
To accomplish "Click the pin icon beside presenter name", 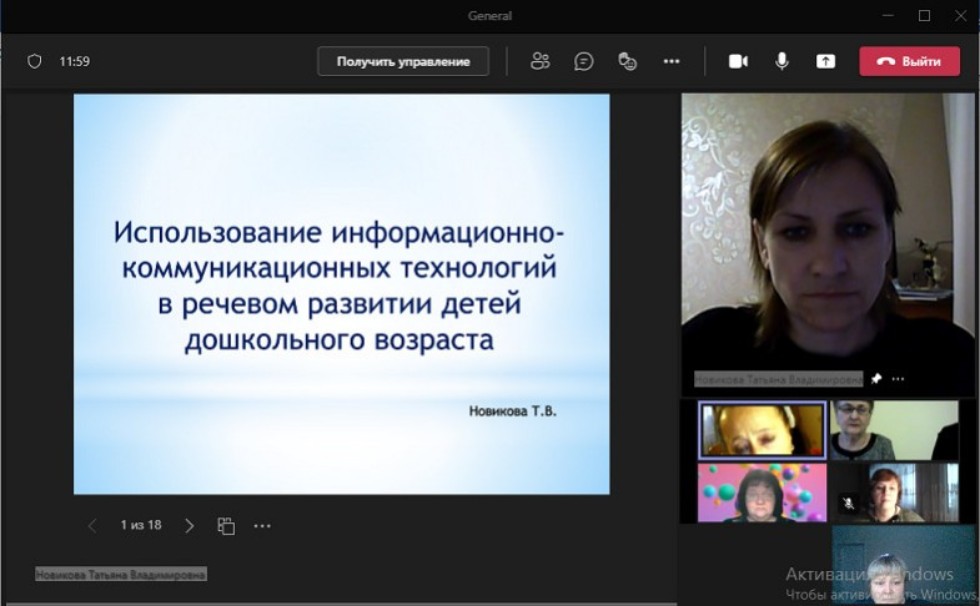I will coord(876,379).
